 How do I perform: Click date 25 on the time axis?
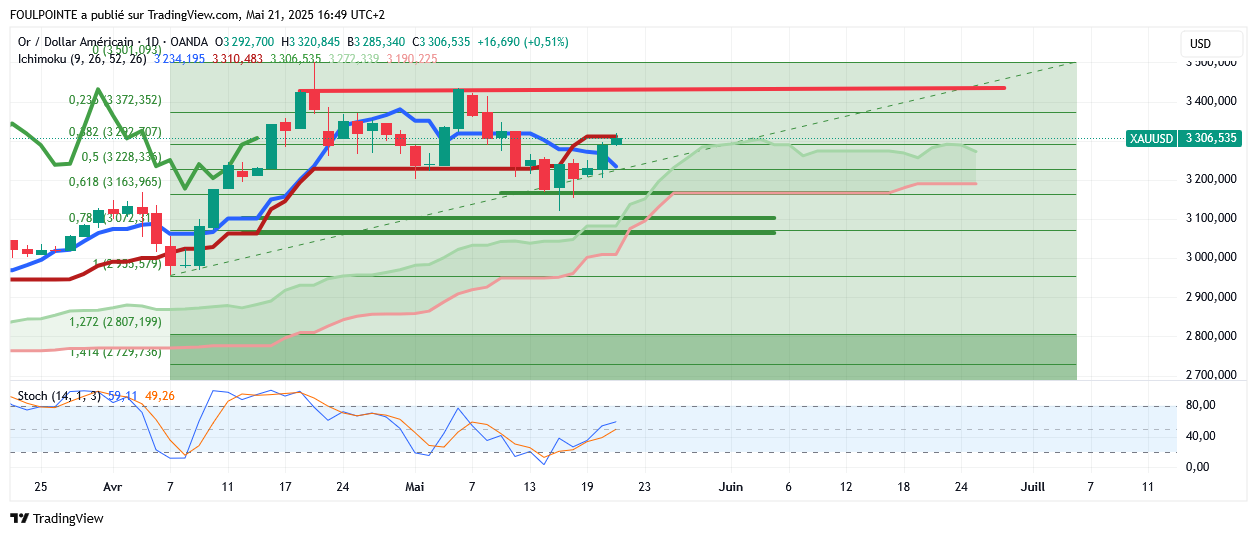(x=40, y=487)
